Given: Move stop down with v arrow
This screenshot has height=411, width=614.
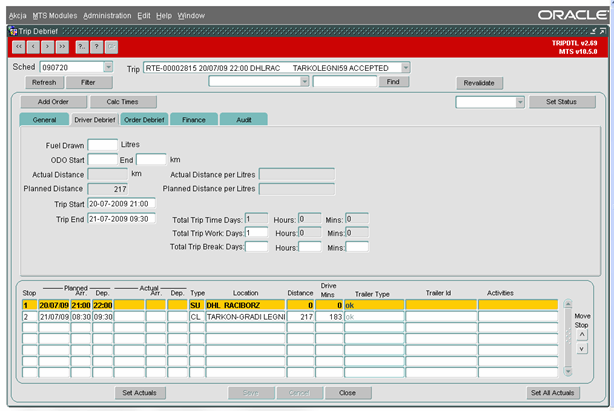Looking at the screenshot, I should [x=582, y=348].
